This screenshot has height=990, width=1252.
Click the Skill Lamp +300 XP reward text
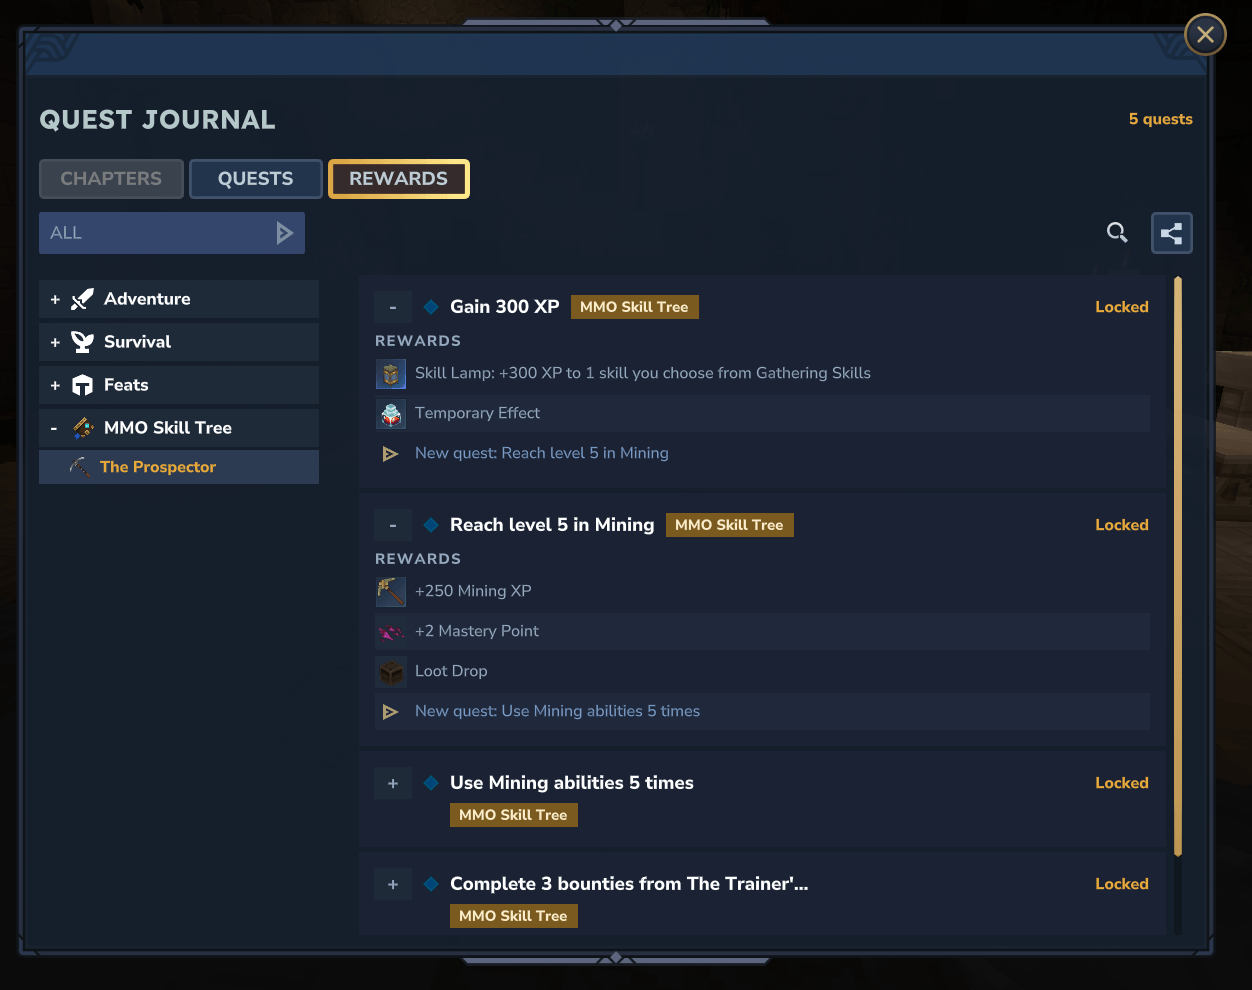tap(643, 373)
